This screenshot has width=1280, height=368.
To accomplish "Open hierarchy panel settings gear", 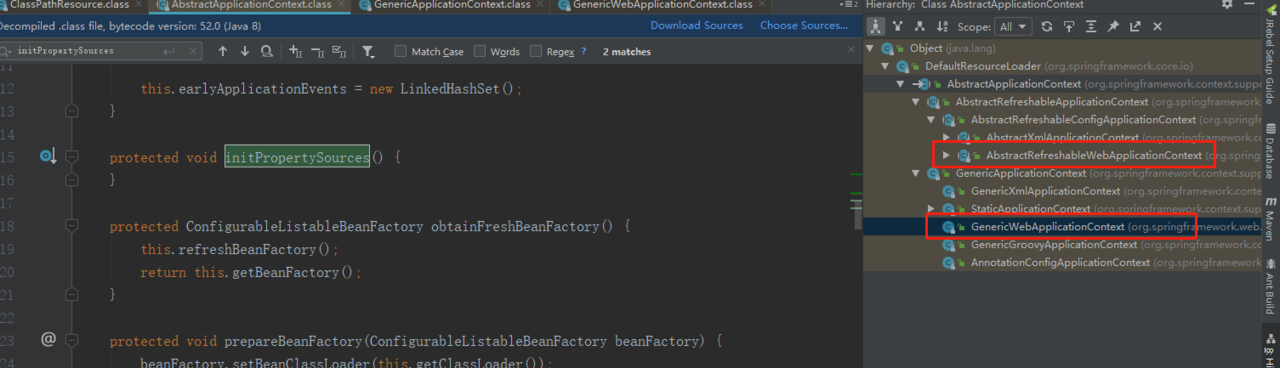I will click(1227, 5).
